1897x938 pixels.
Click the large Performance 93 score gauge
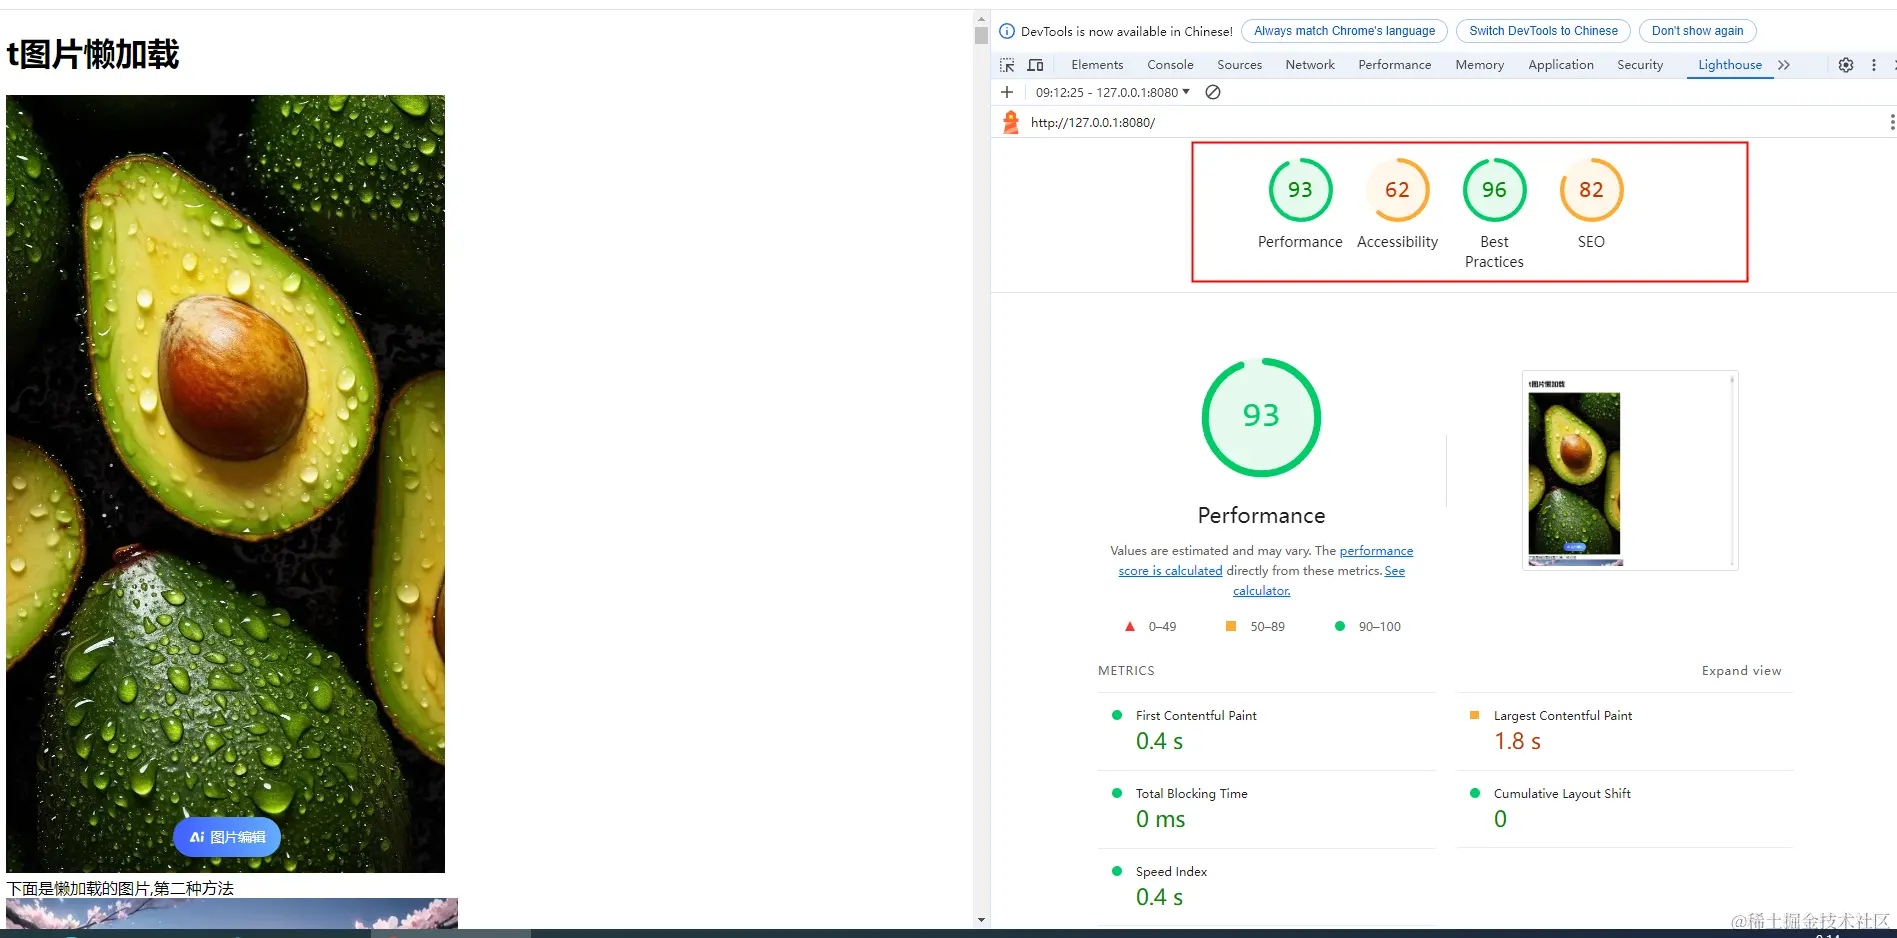1261,417
